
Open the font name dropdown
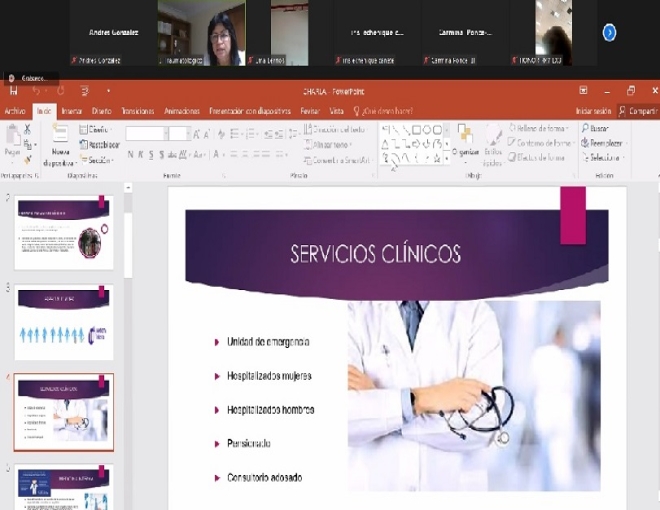point(166,134)
